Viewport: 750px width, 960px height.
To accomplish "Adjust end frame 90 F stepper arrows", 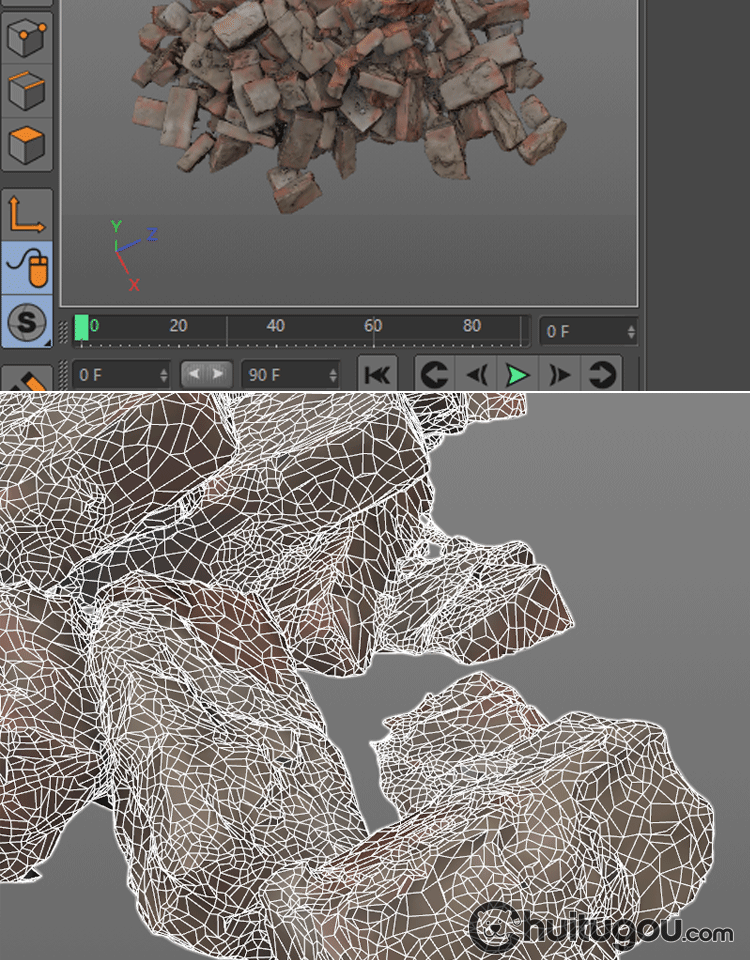I will pyautogui.click(x=333, y=375).
